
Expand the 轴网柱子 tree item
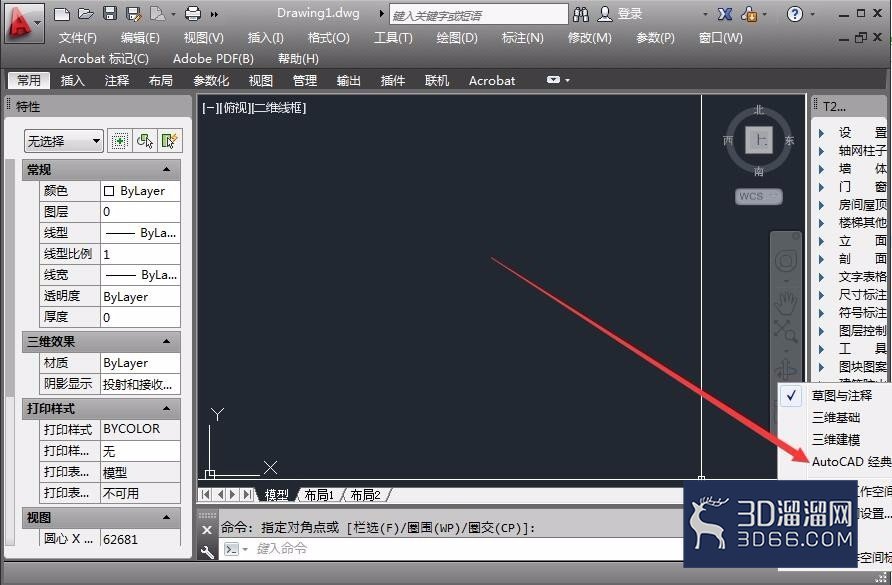[x=821, y=151]
